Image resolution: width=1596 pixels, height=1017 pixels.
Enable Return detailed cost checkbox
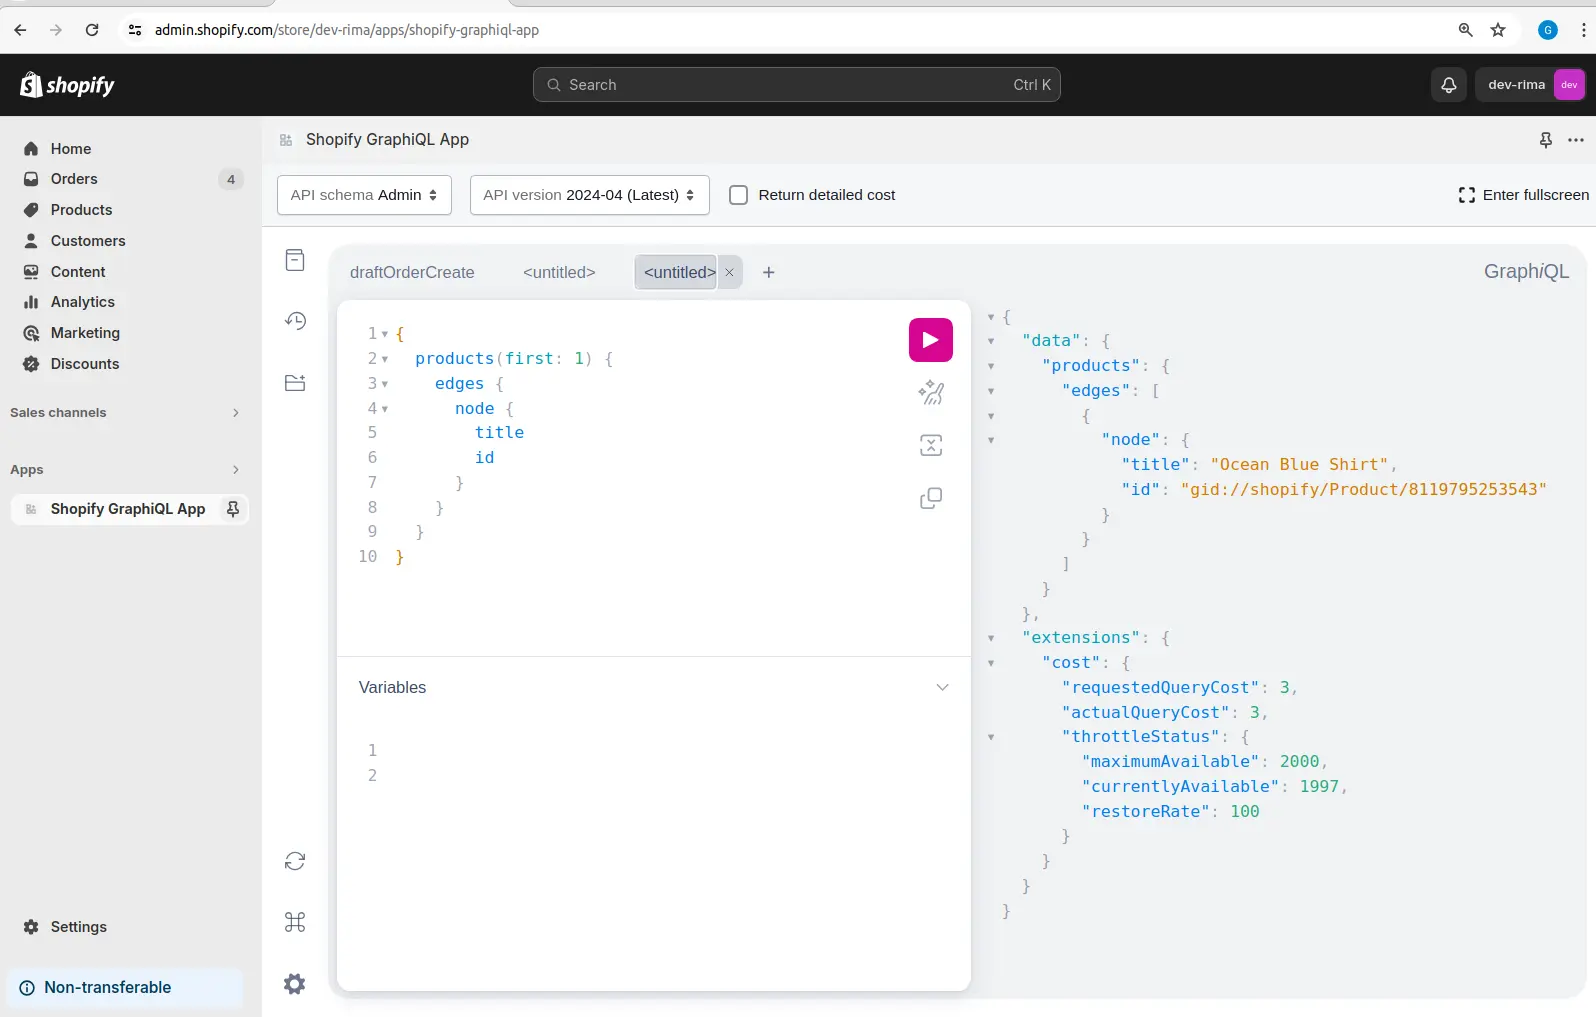coord(738,195)
